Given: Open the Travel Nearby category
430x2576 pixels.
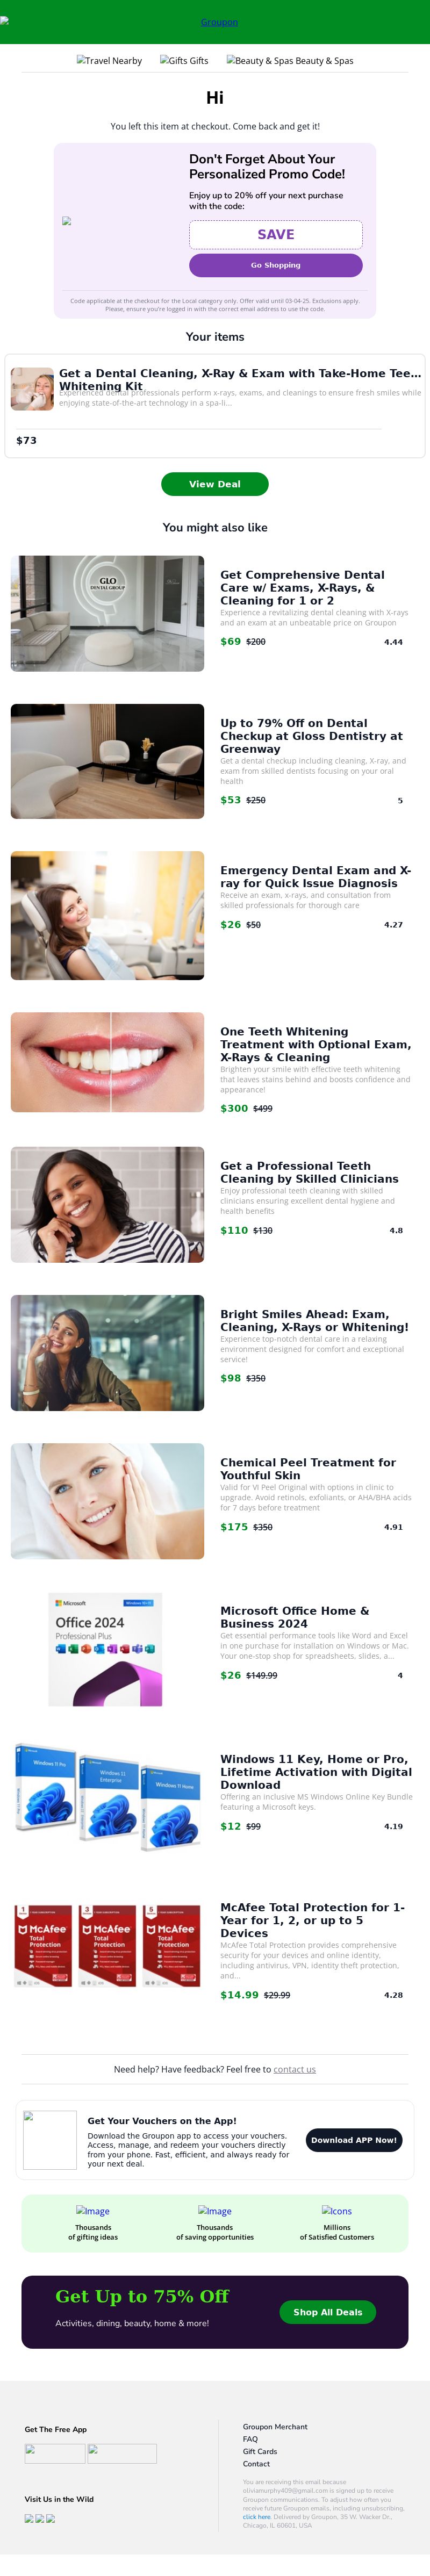Looking at the screenshot, I should pyautogui.click(x=109, y=61).
